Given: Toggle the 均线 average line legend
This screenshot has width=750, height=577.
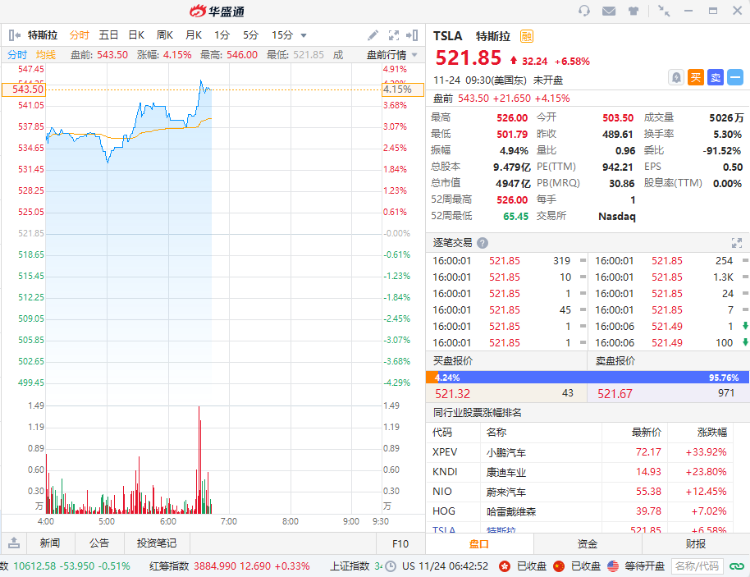Looking at the screenshot, I should click(x=45, y=55).
